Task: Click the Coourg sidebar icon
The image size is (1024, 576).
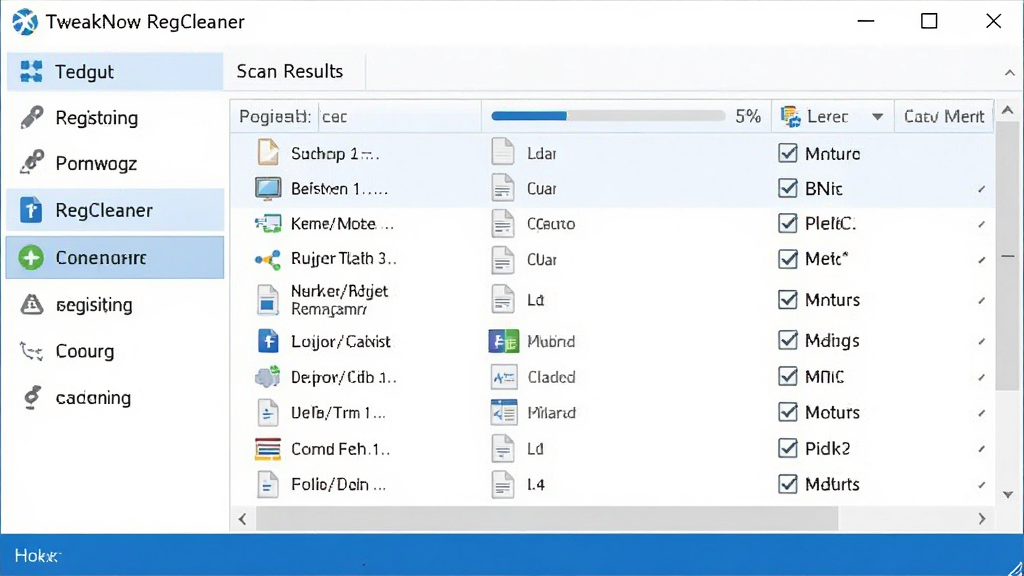Action: coord(31,351)
